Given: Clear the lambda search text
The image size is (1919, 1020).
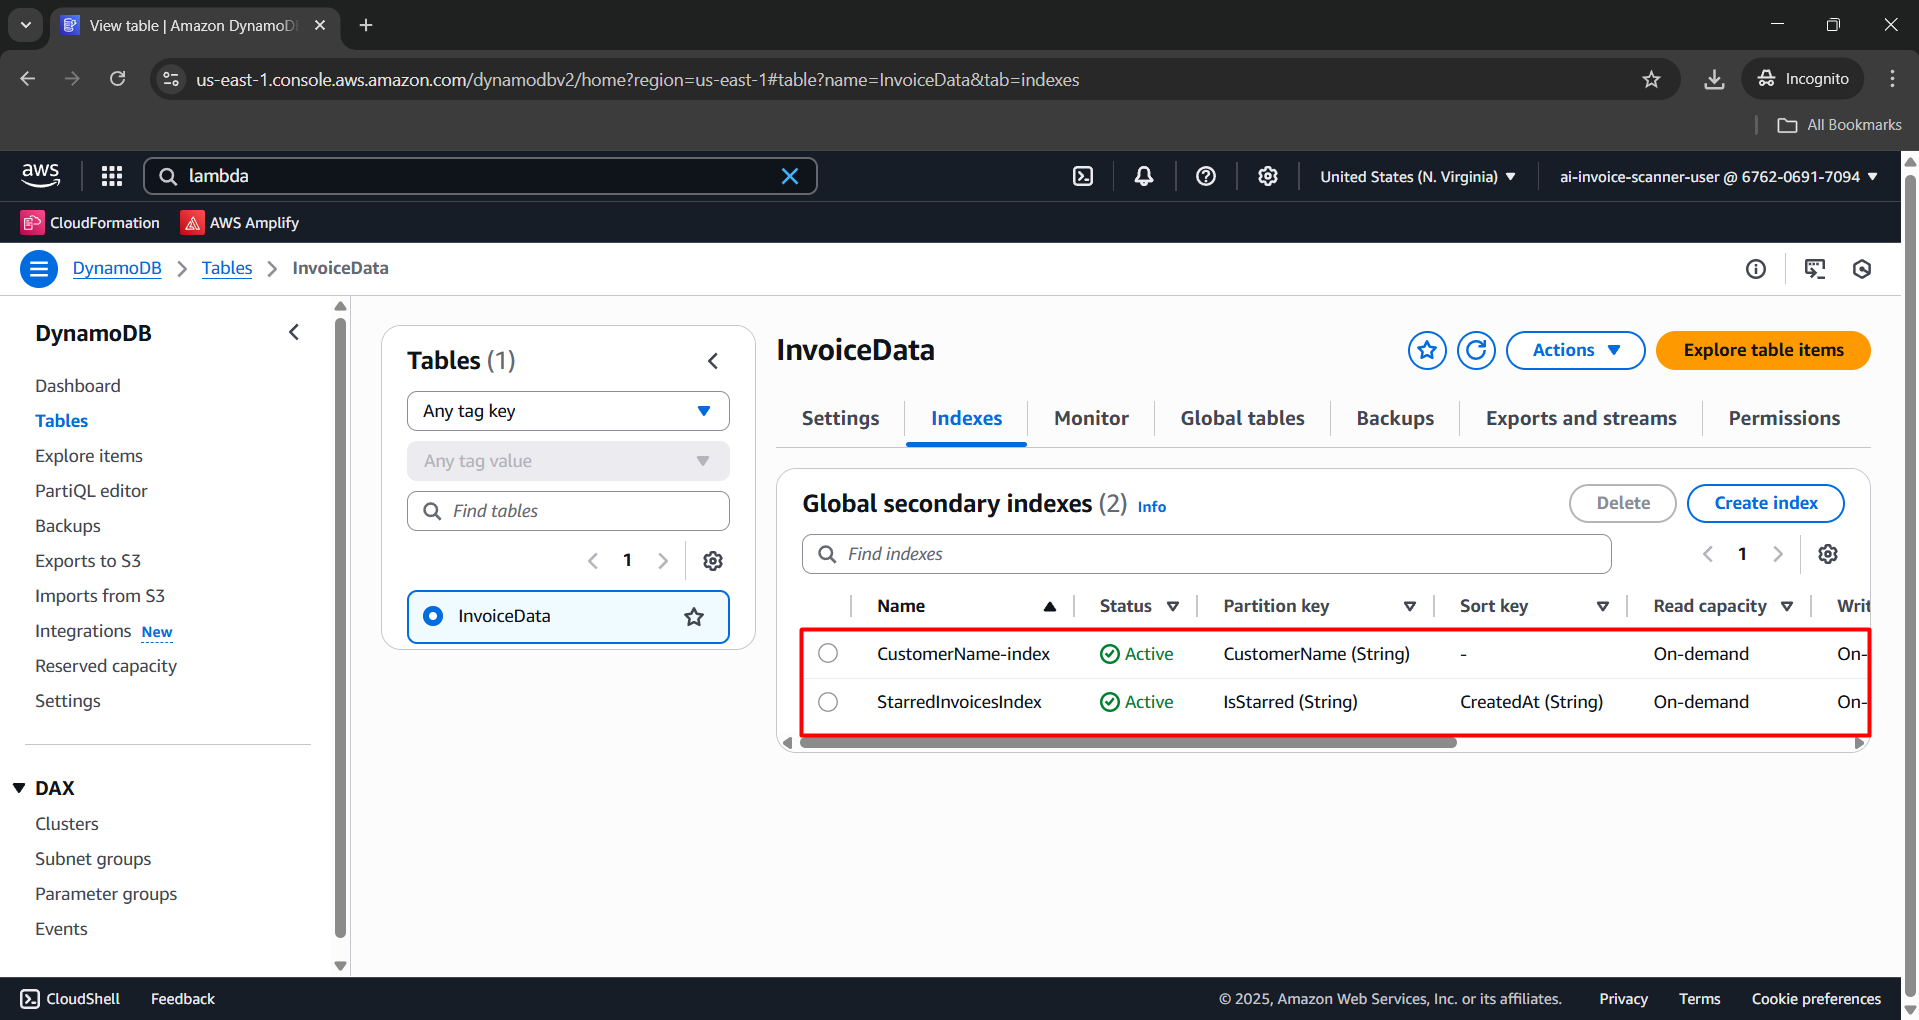Looking at the screenshot, I should [790, 176].
